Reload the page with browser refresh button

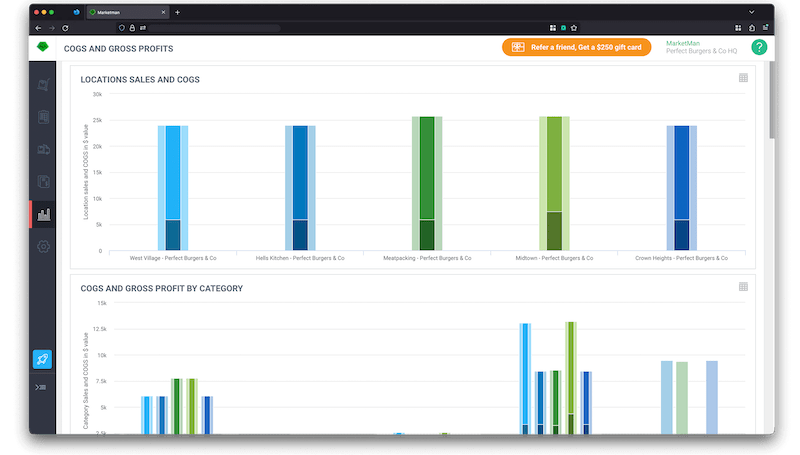tap(65, 28)
